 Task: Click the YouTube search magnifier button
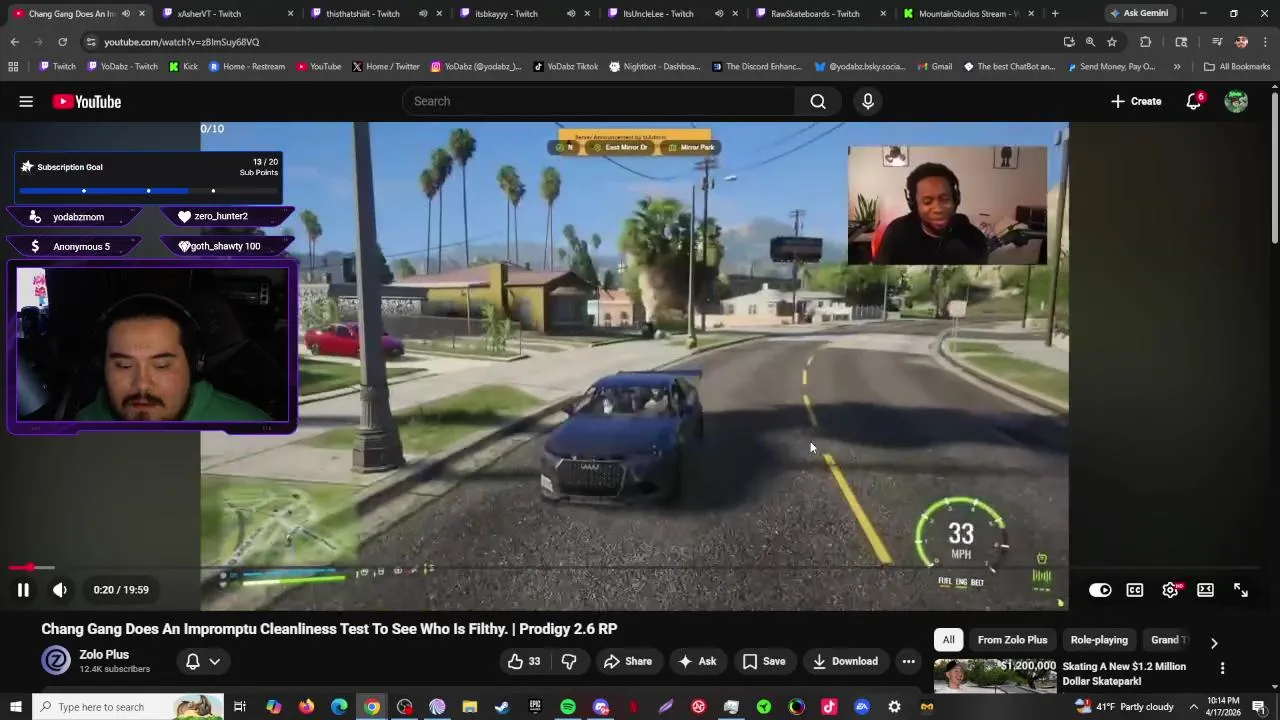[x=818, y=101]
